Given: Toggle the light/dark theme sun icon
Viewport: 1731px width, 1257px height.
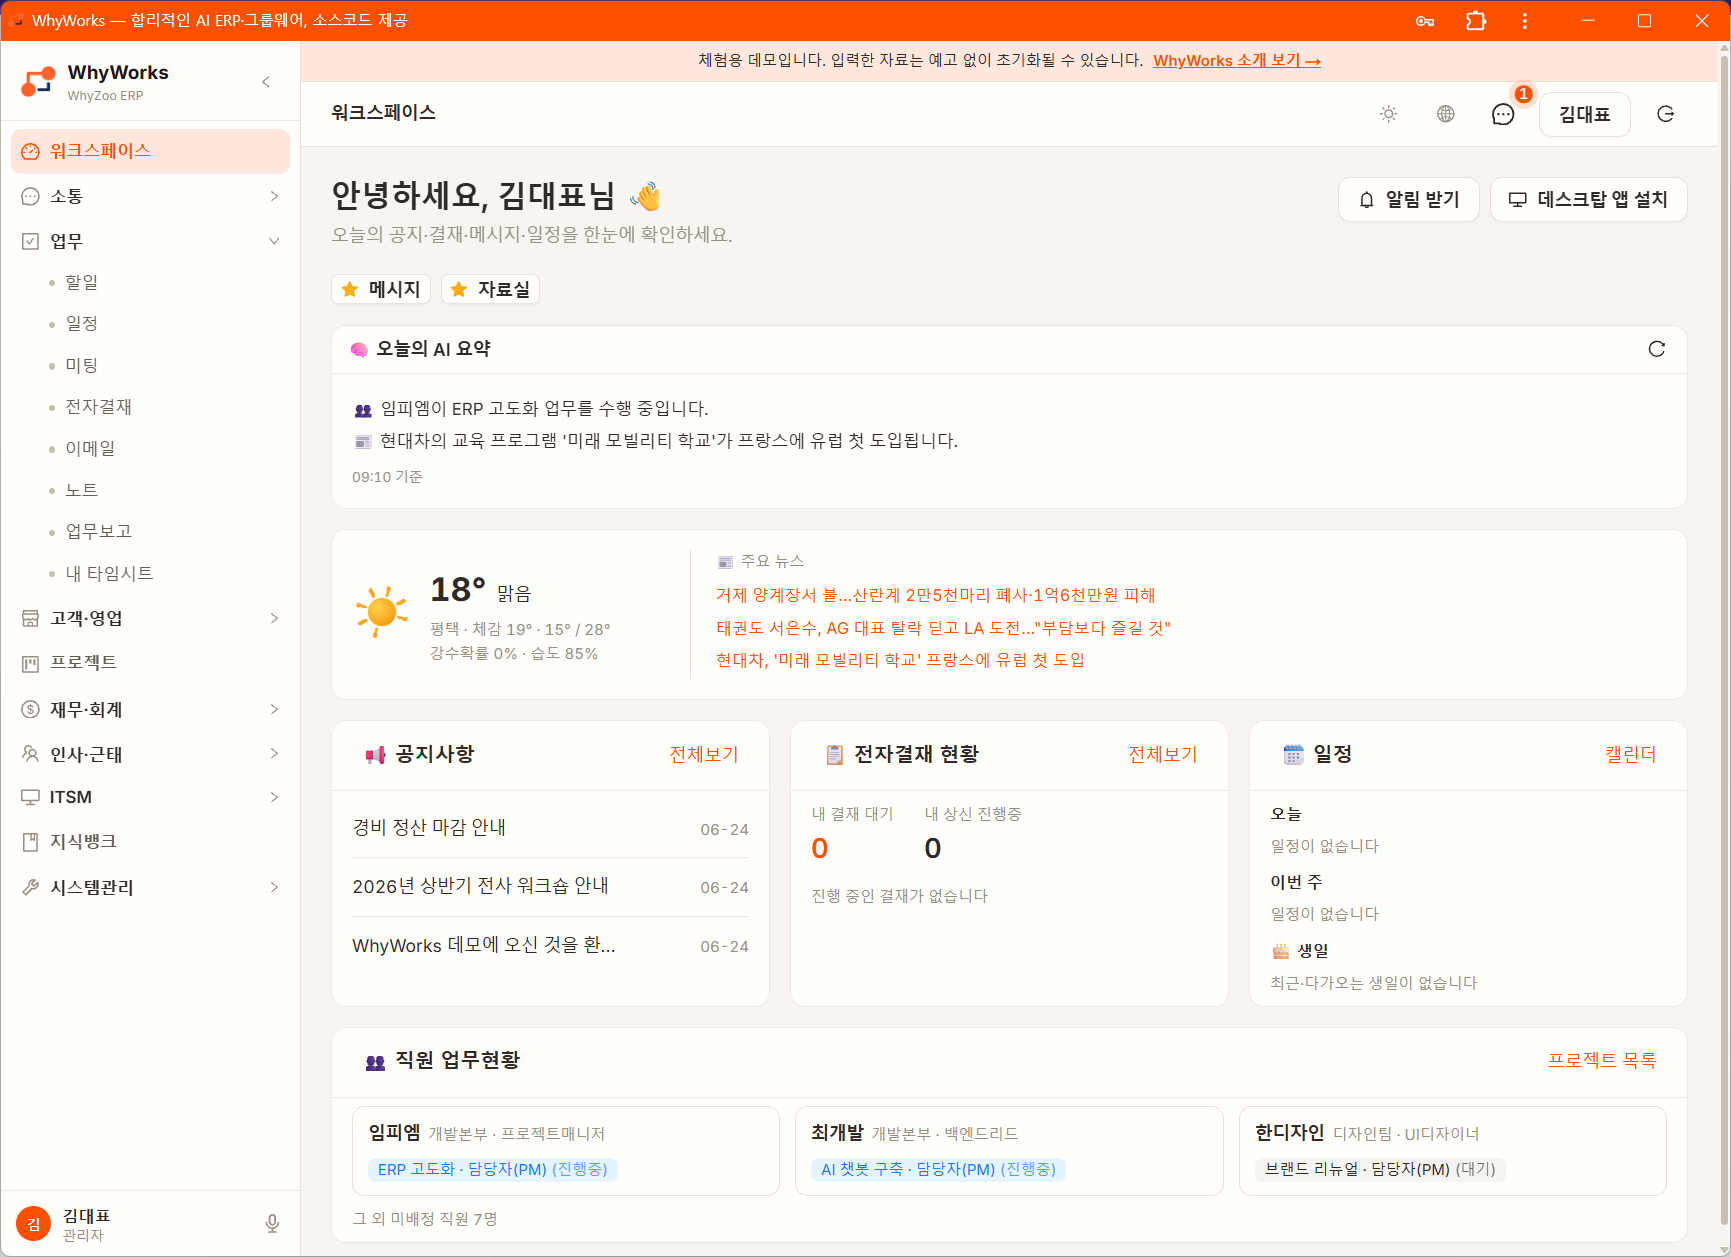Looking at the screenshot, I should pos(1388,114).
